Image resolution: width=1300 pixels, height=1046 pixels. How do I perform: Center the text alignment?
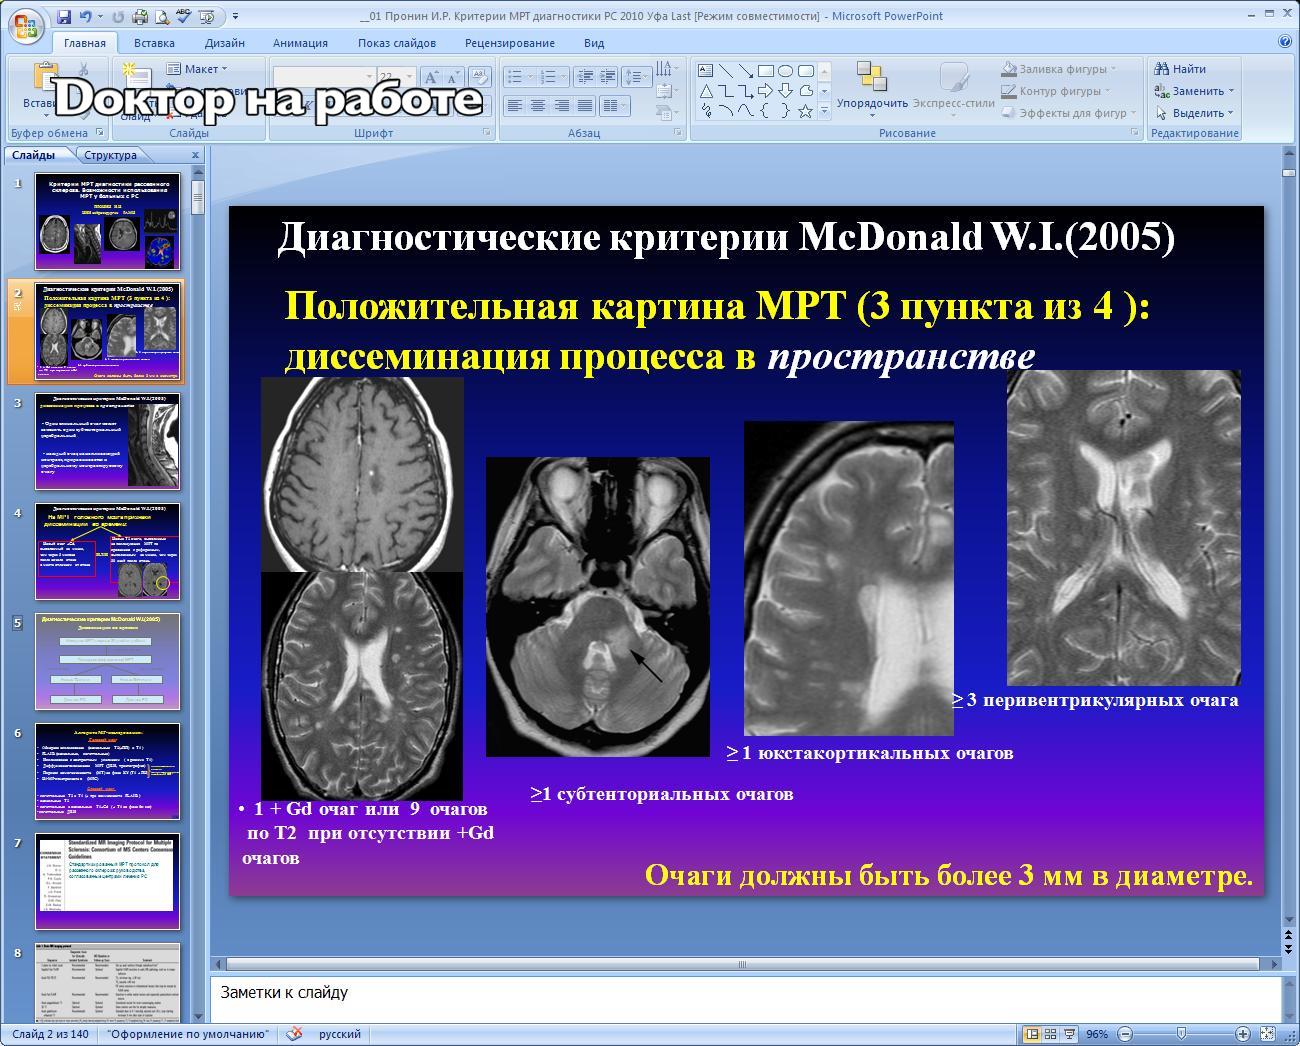point(538,105)
